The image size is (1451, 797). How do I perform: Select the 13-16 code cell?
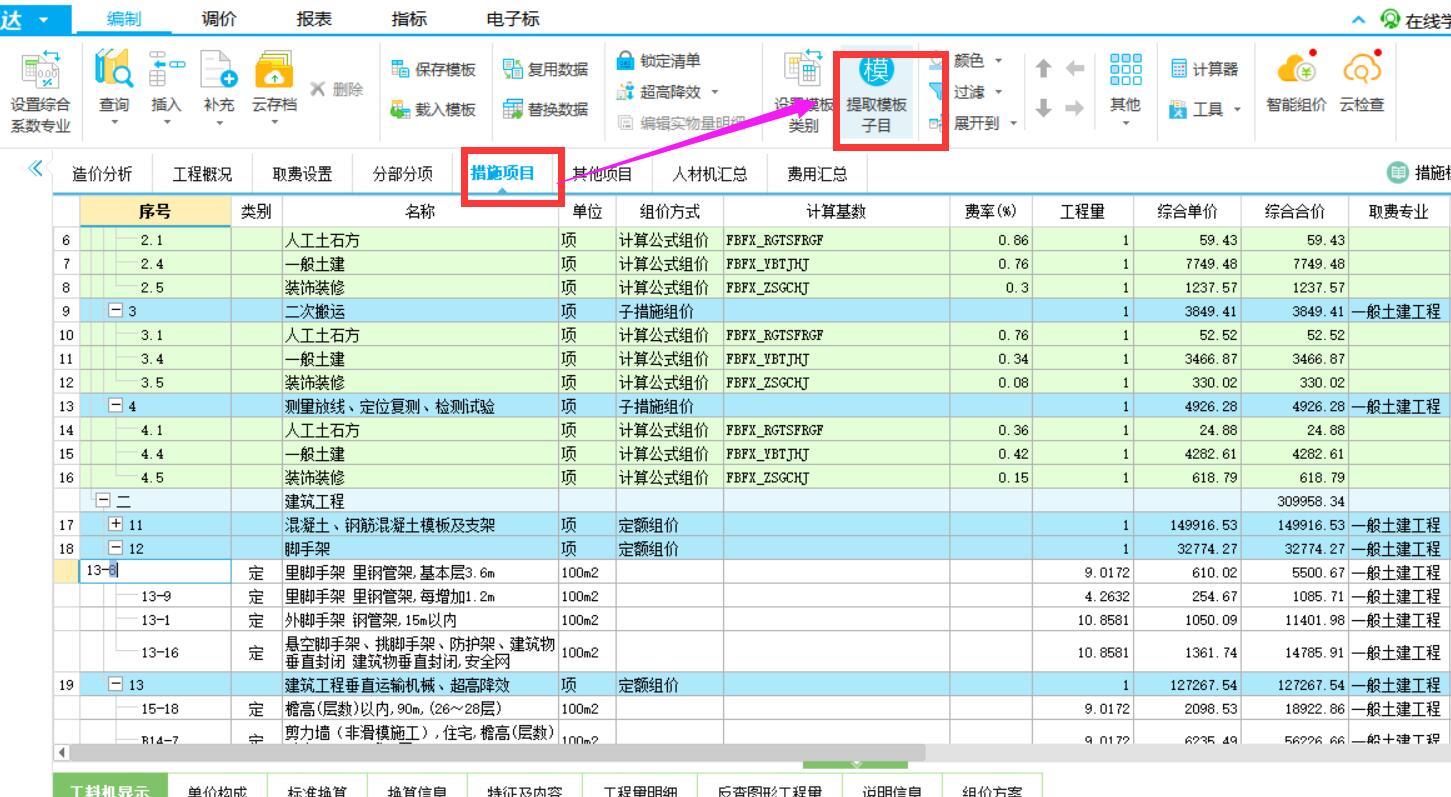point(156,653)
